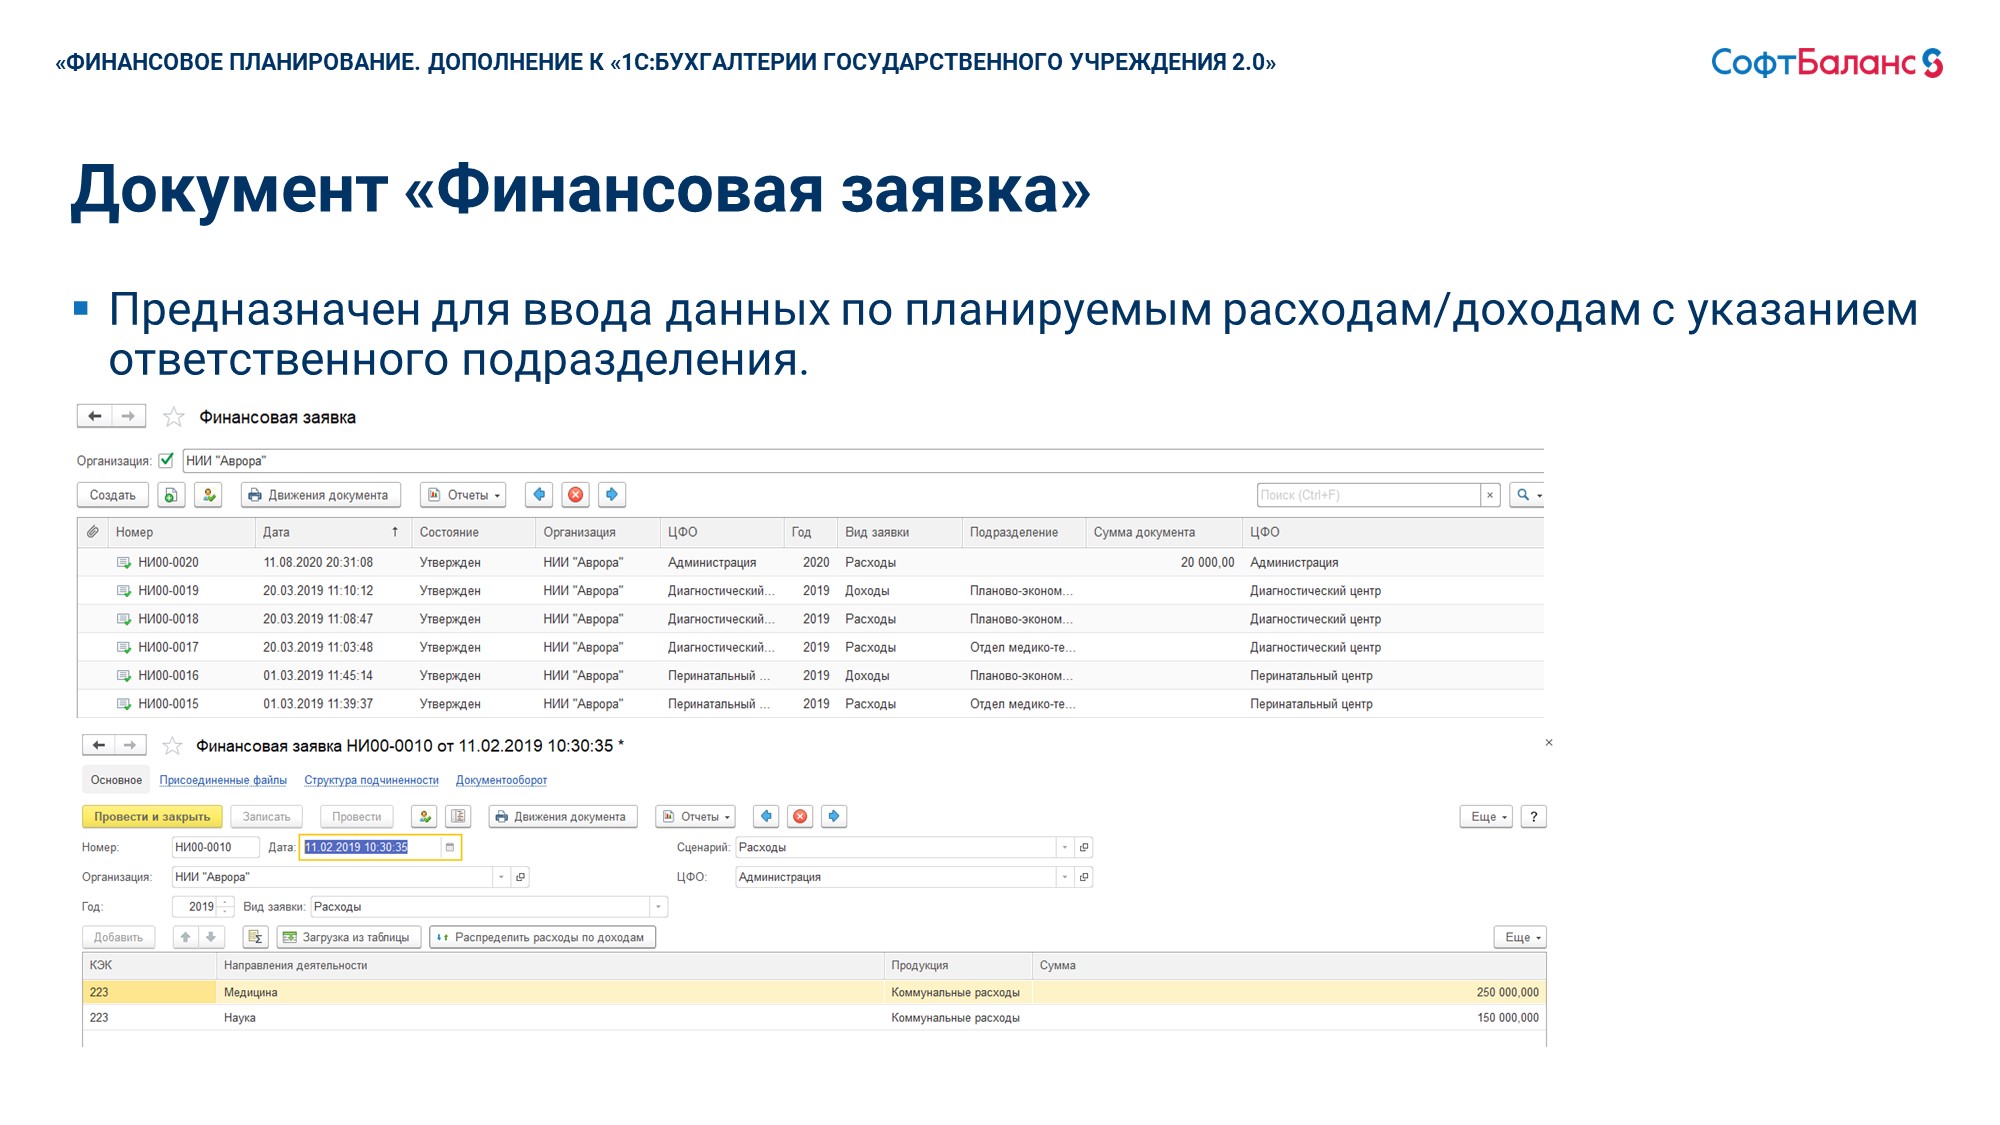Click the Год spinner arrows
Screen dimensions: 2000x1125
pyautogui.click(x=226, y=907)
